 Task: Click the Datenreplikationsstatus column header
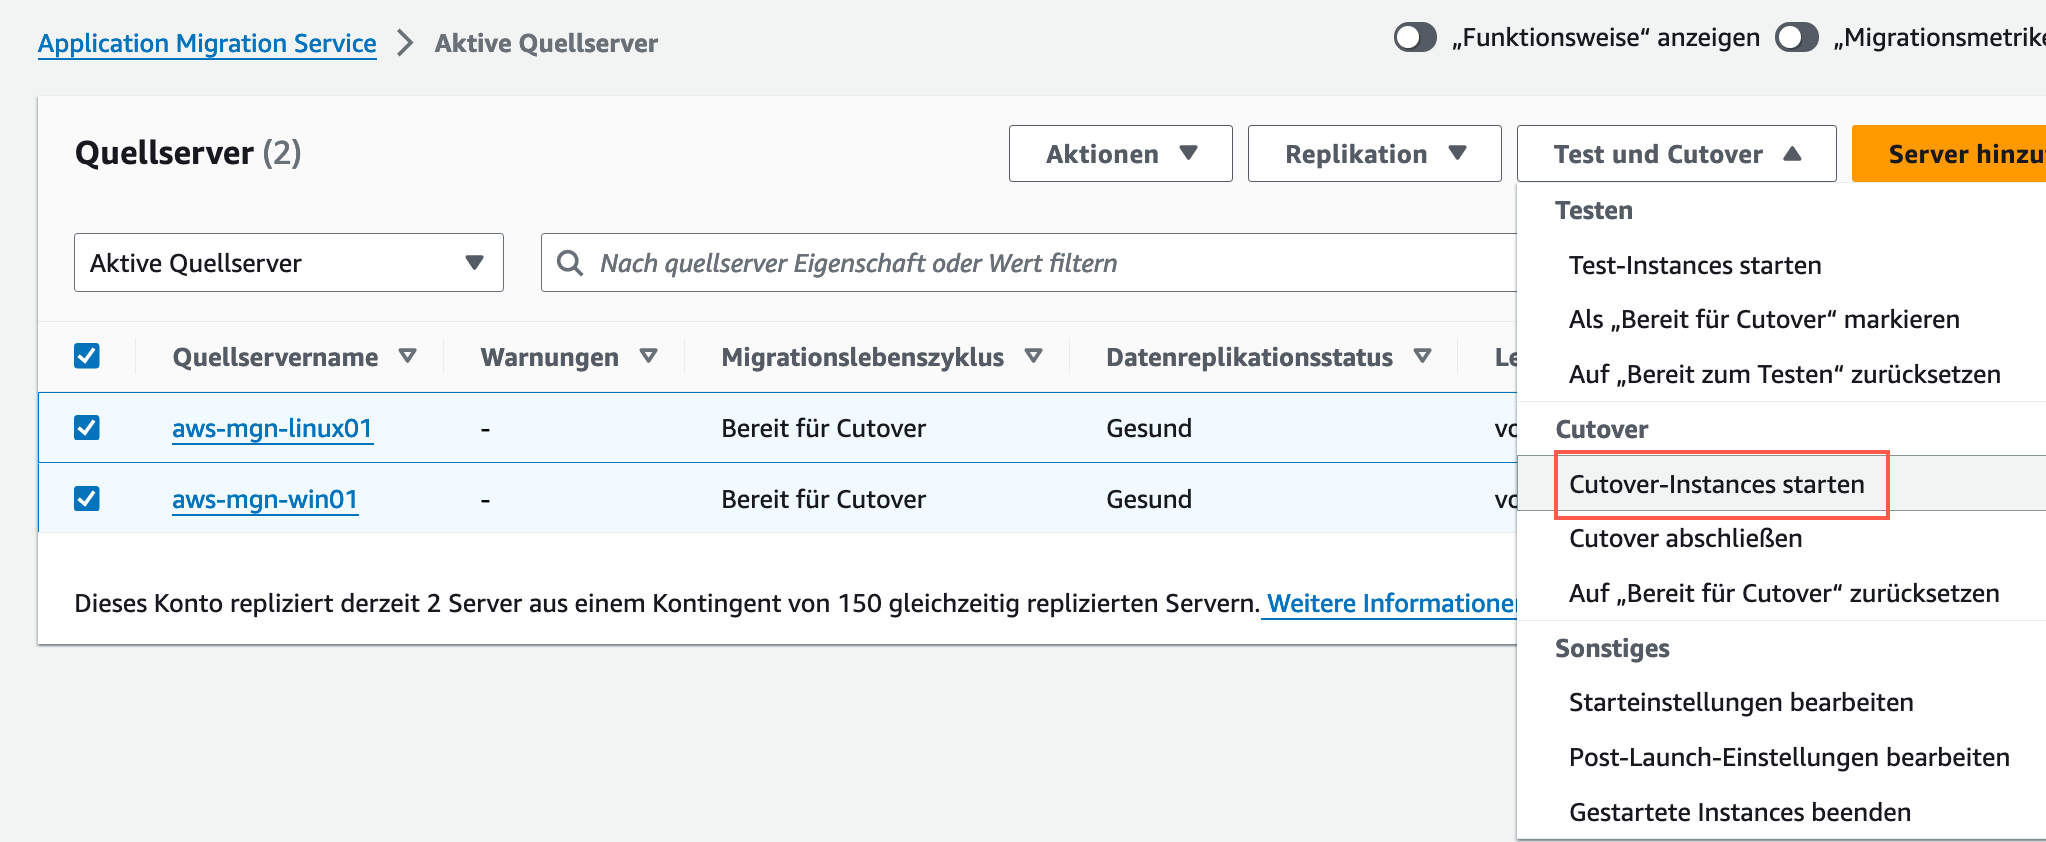pos(1249,357)
